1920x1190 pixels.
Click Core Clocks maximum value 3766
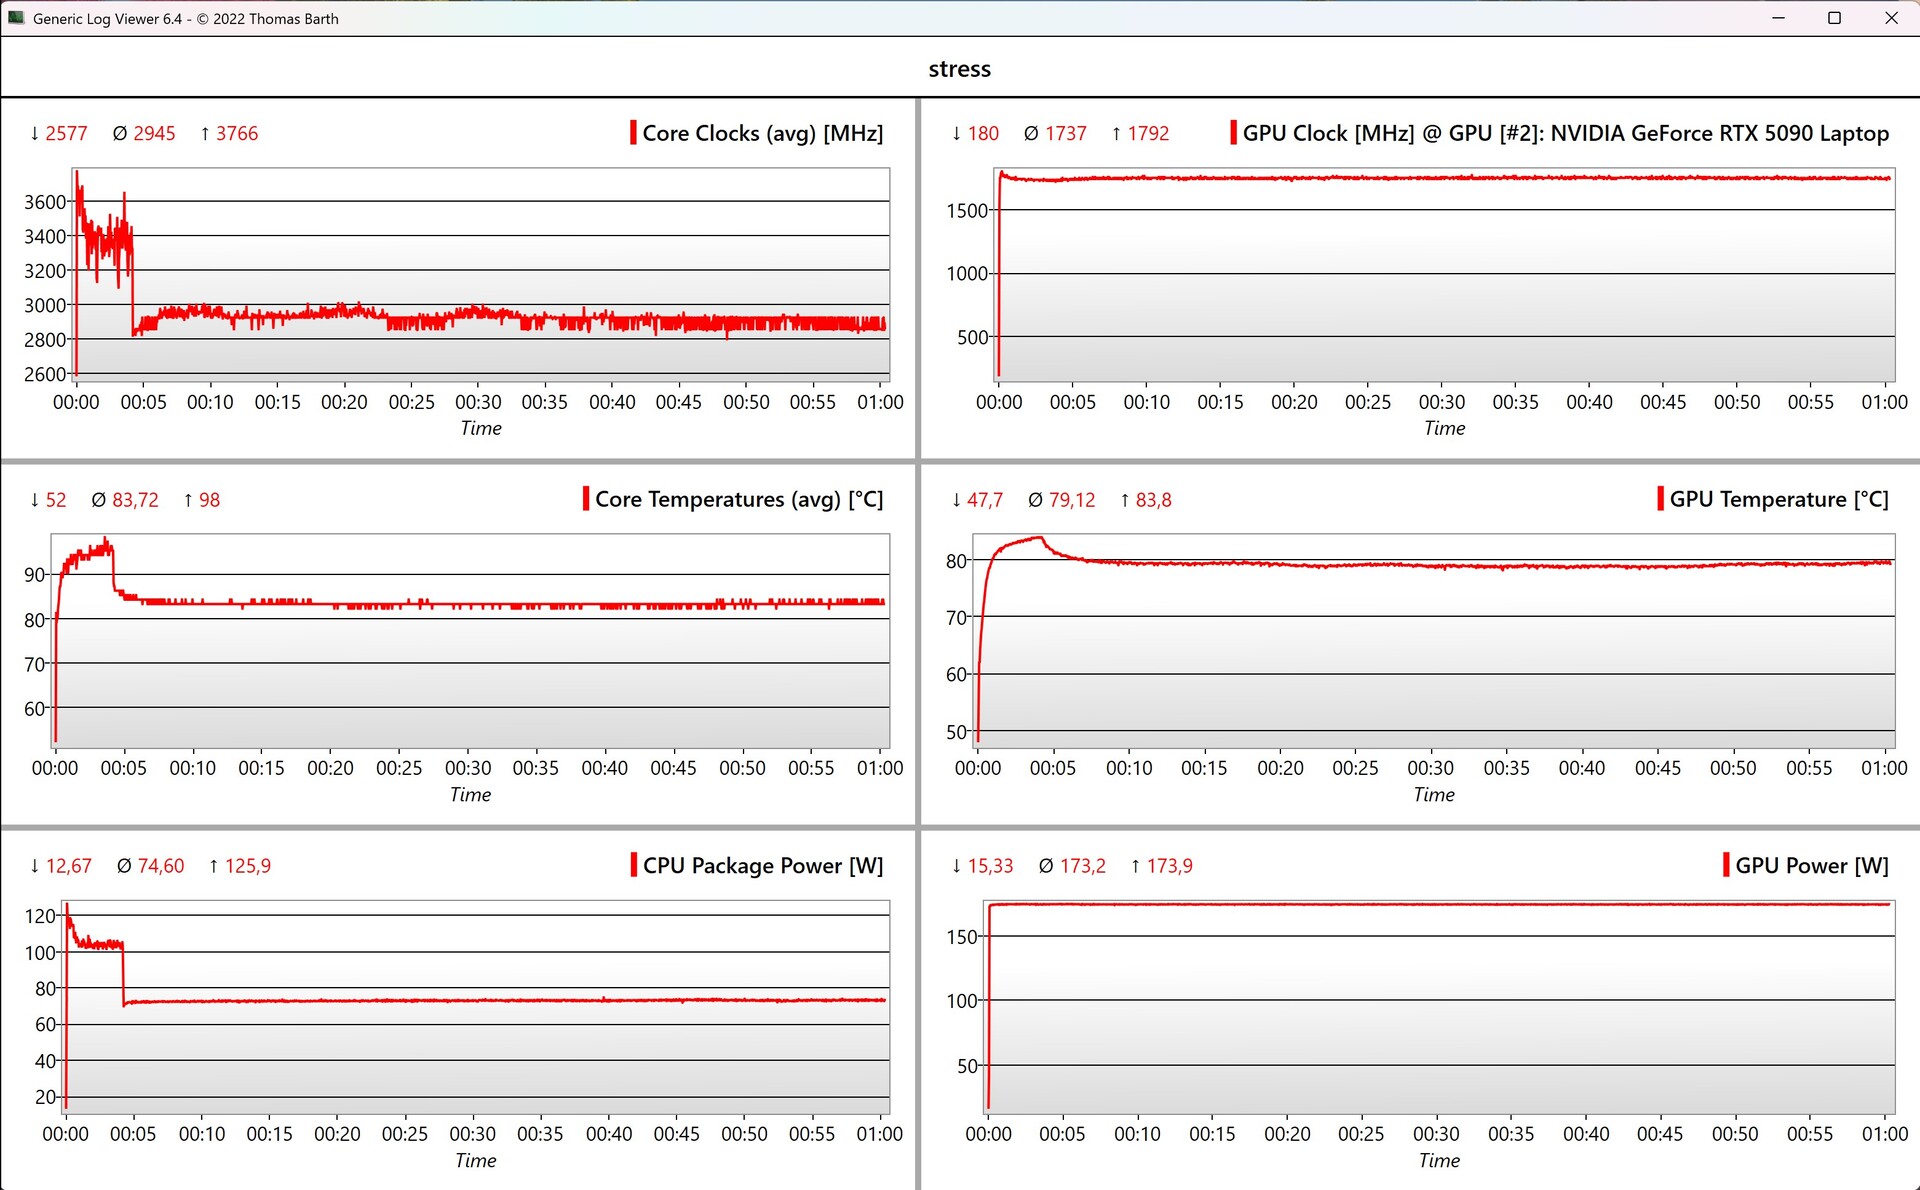236,133
